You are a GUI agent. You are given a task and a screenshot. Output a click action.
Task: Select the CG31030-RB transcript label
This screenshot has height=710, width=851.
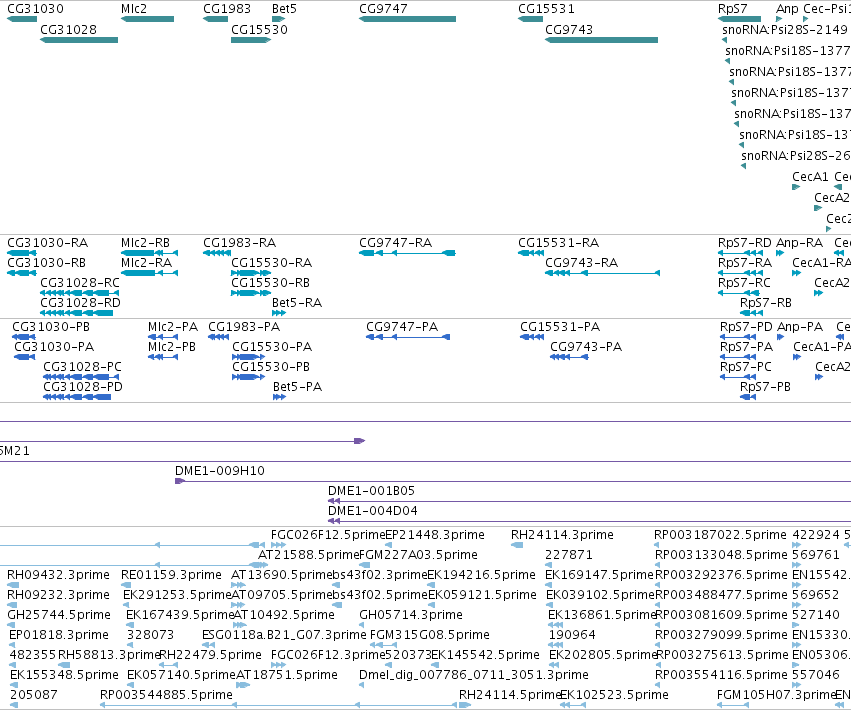47,263
